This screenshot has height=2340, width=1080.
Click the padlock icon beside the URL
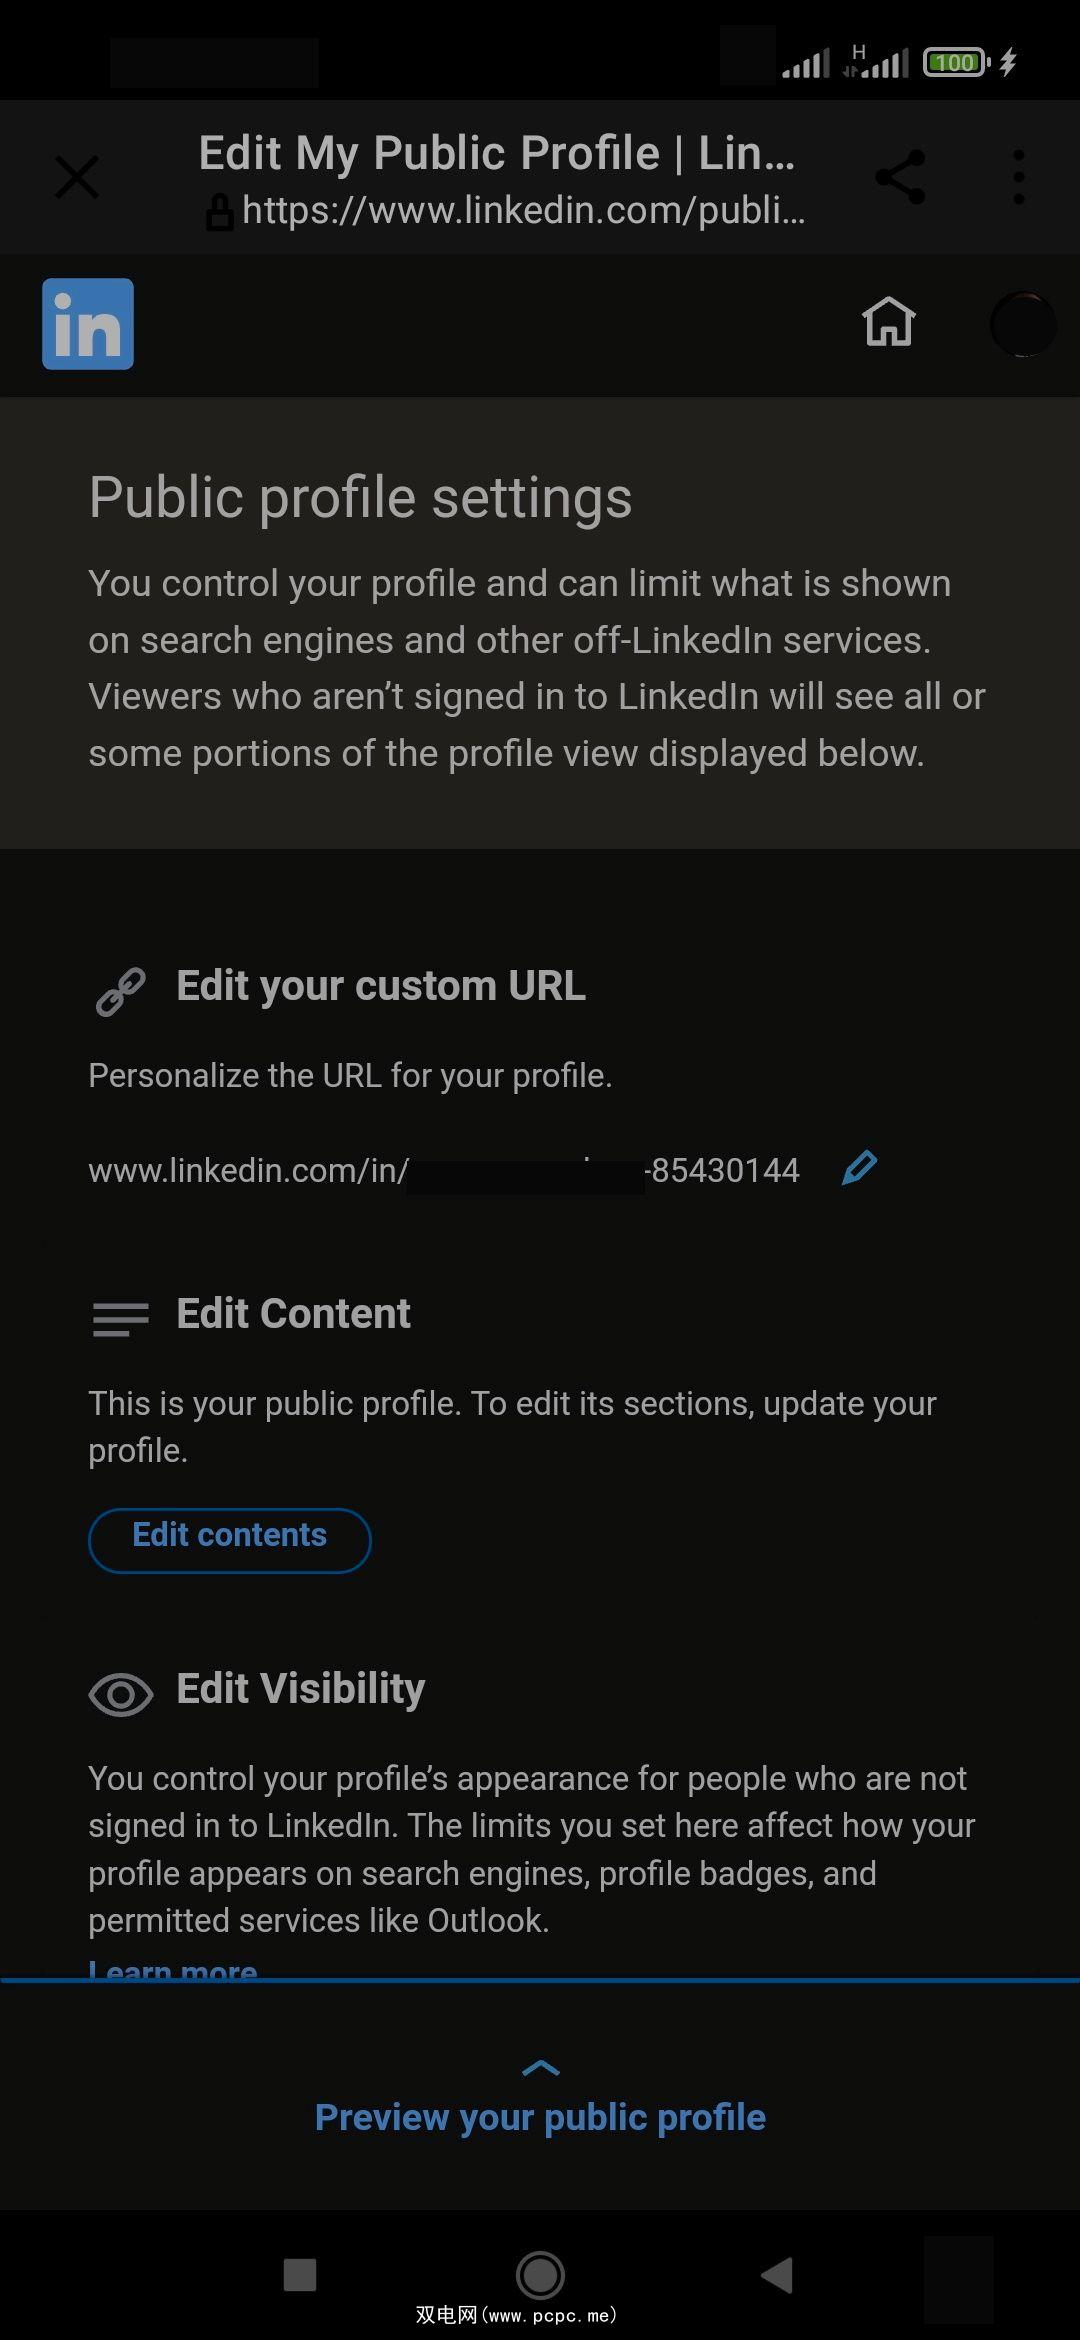(219, 212)
